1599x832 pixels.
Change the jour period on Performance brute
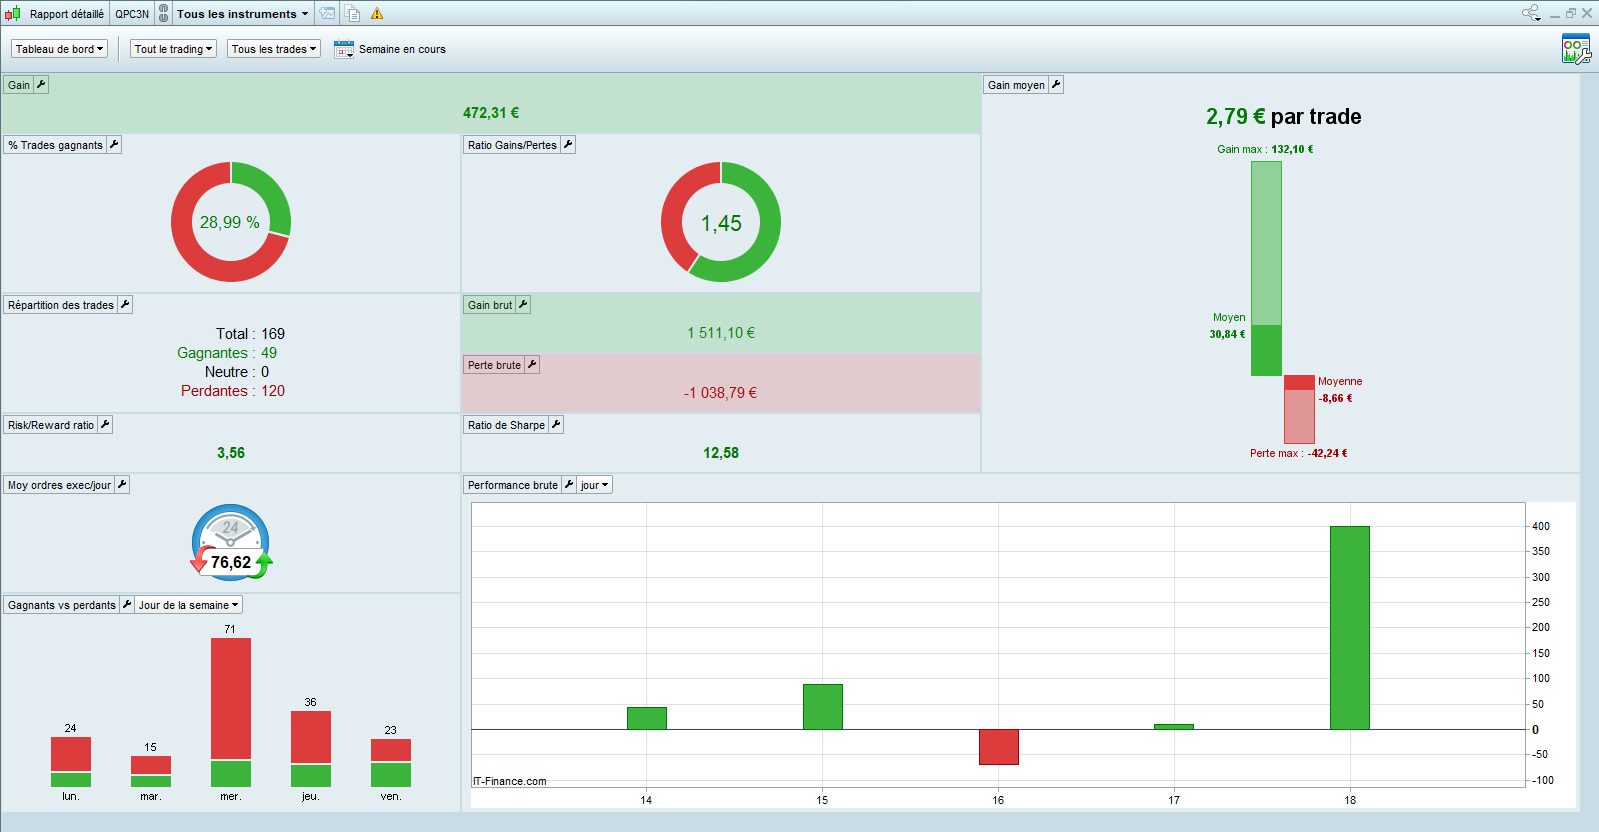[x=594, y=485]
